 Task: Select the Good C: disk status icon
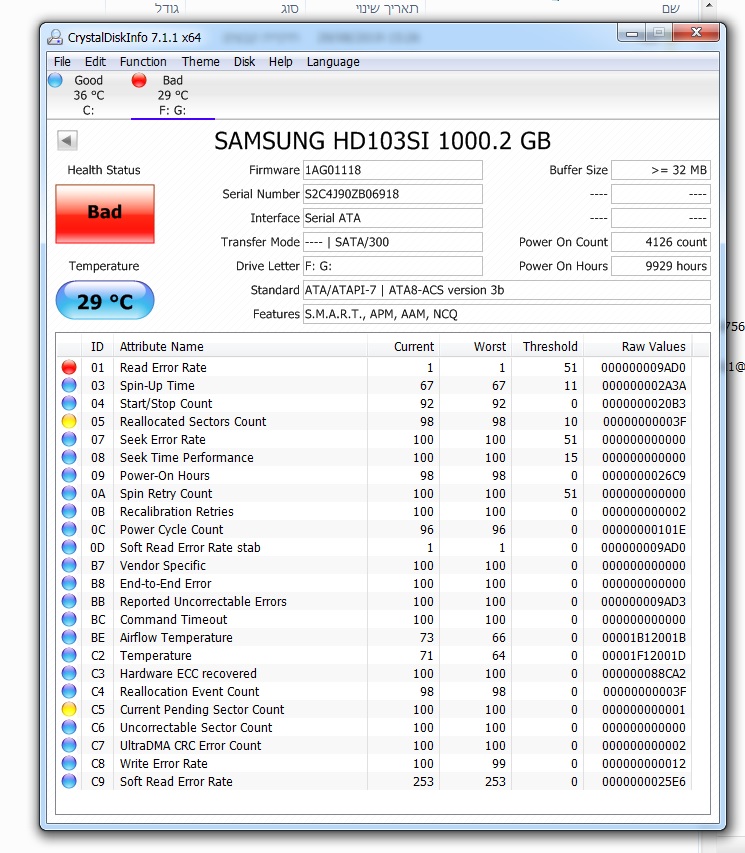(56, 80)
